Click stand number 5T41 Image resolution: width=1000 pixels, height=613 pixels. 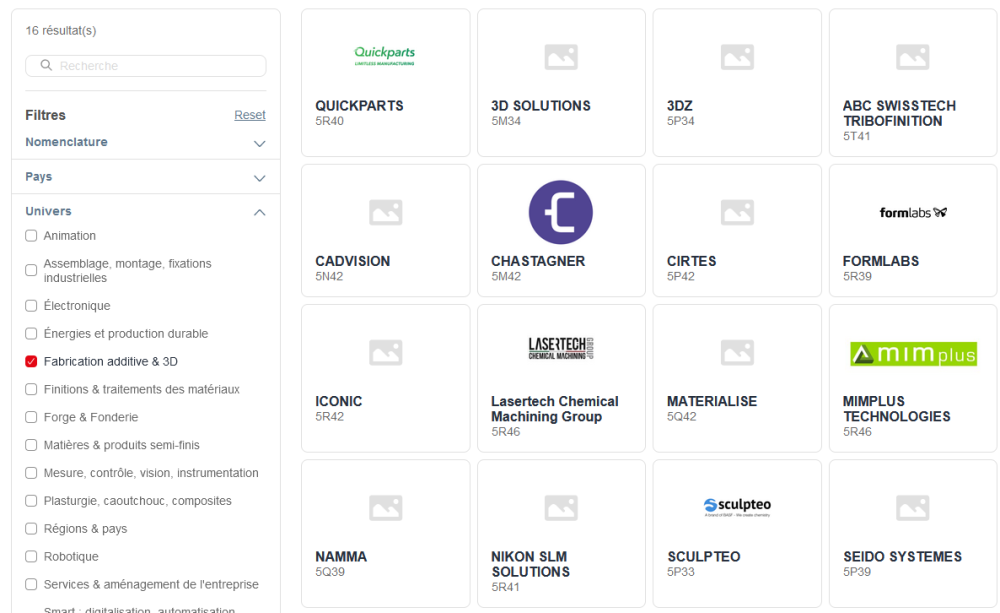click(x=857, y=137)
